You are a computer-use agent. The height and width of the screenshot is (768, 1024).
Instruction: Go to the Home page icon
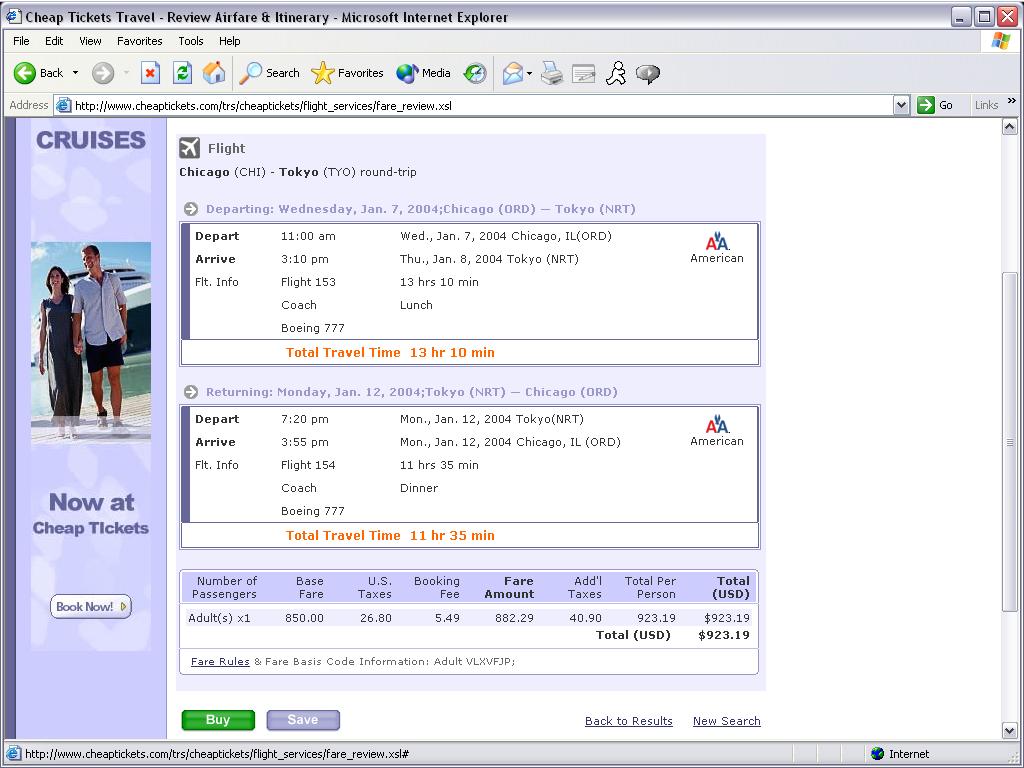[214, 73]
